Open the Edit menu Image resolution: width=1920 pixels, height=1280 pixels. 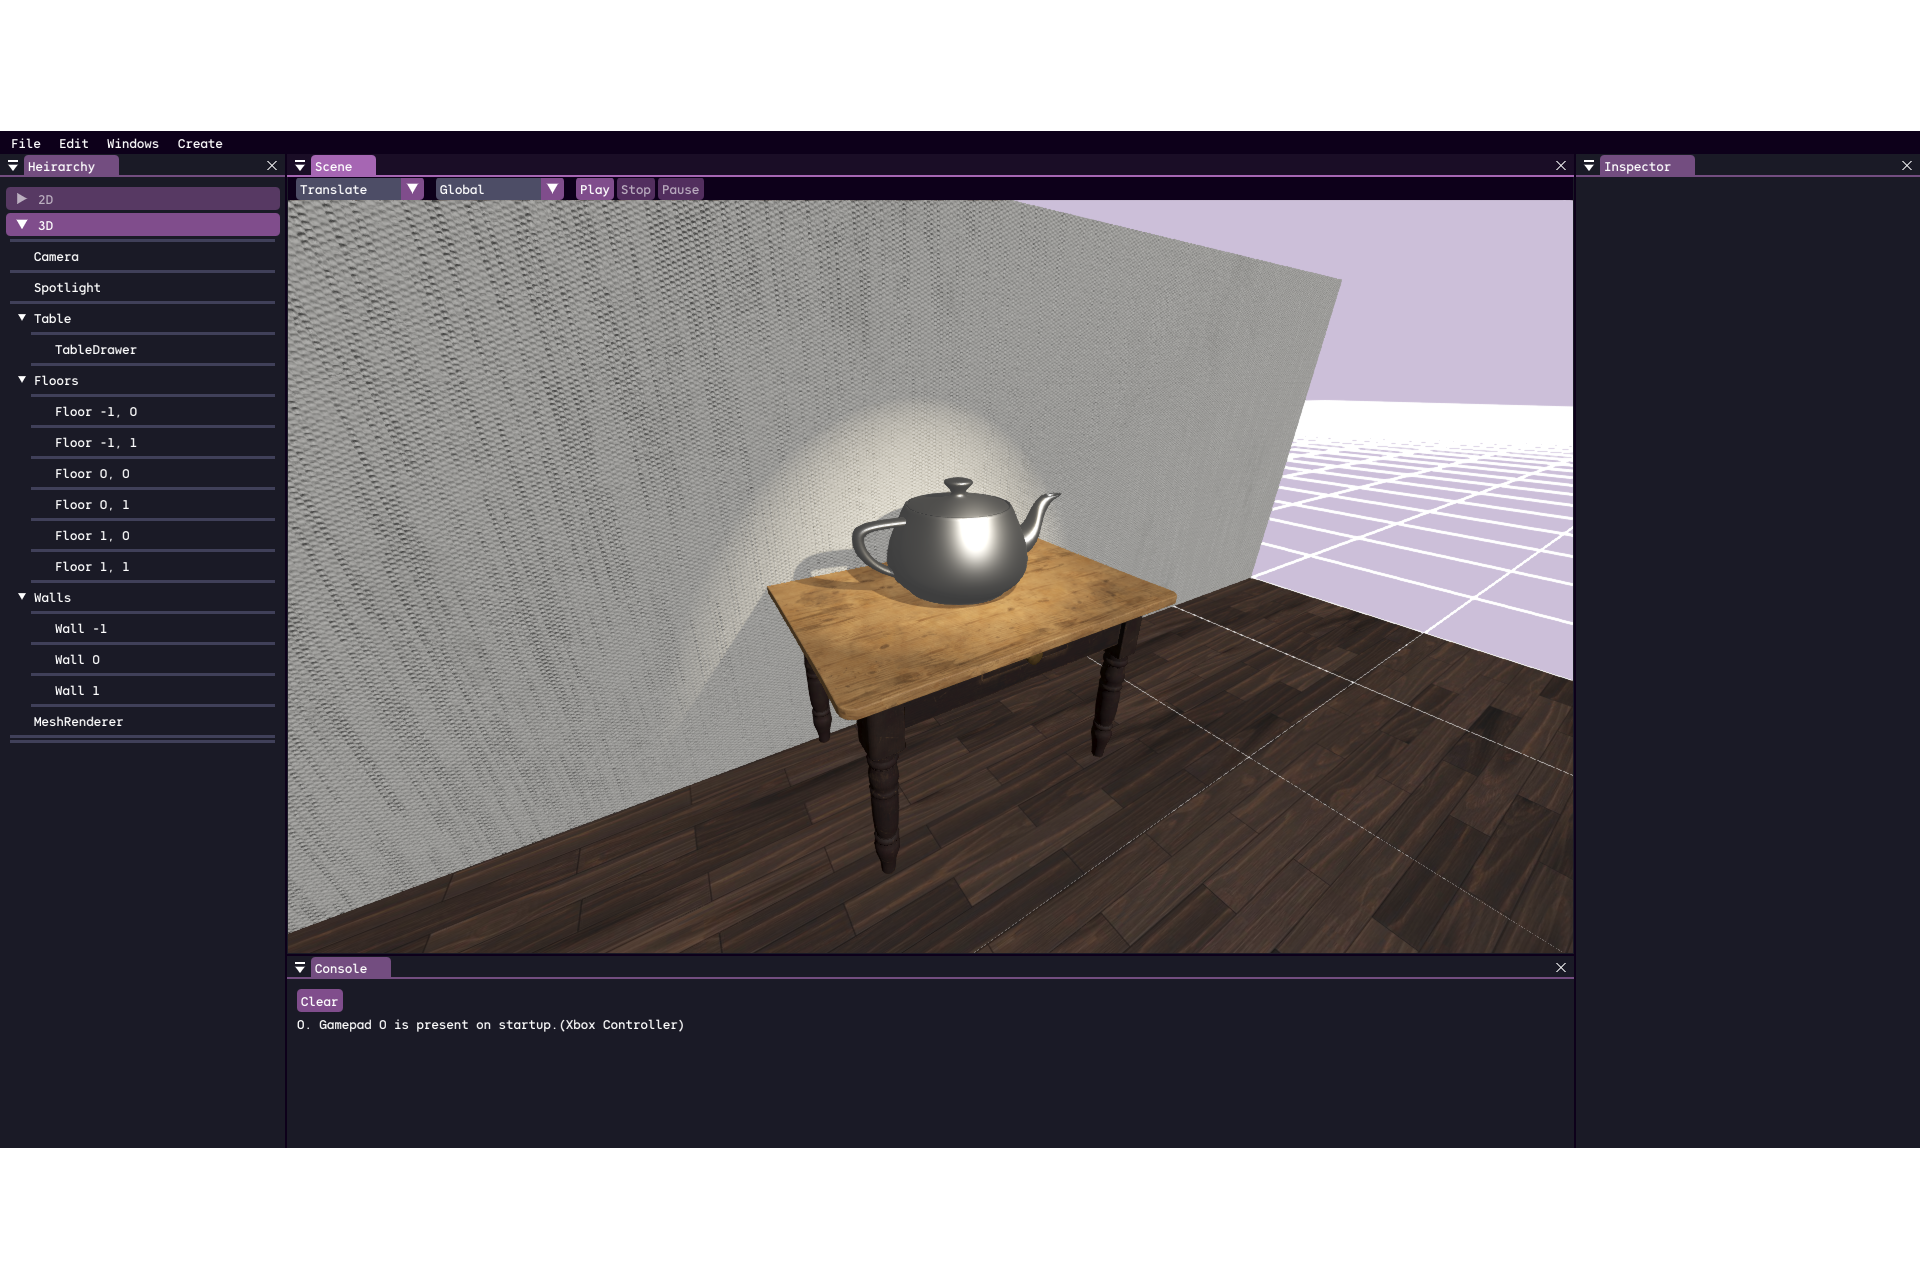[71, 143]
